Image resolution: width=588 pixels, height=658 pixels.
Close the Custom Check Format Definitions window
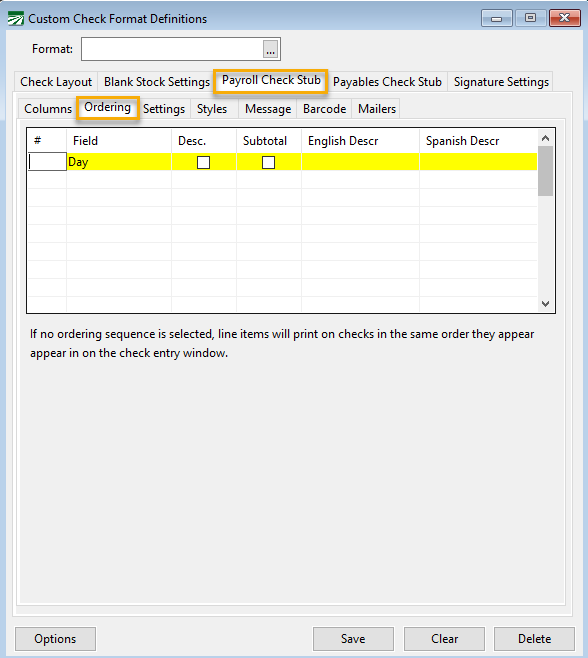click(x=564, y=18)
